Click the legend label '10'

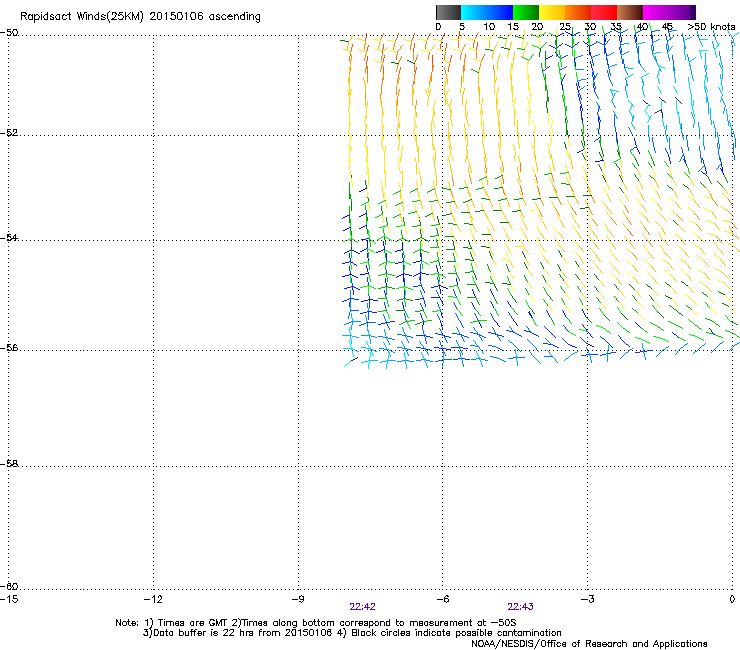point(489,27)
